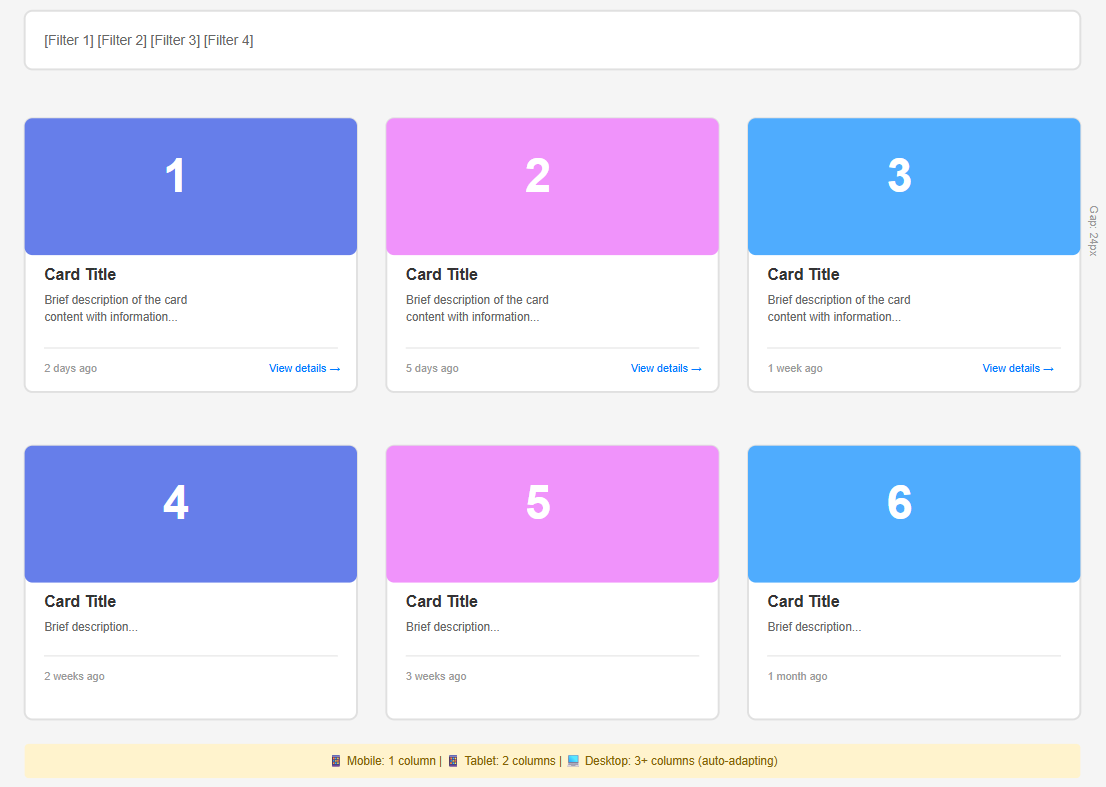The image size is (1106, 787).
Task: Click the '1 week ago' timestamp
Action: click(795, 368)
